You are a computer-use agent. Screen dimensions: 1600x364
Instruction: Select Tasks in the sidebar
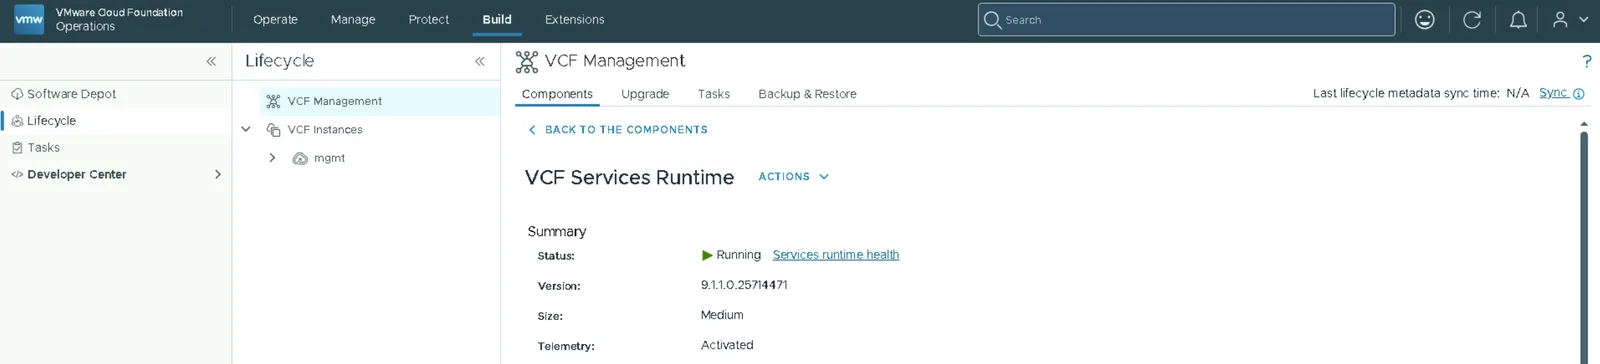(44, 148)
